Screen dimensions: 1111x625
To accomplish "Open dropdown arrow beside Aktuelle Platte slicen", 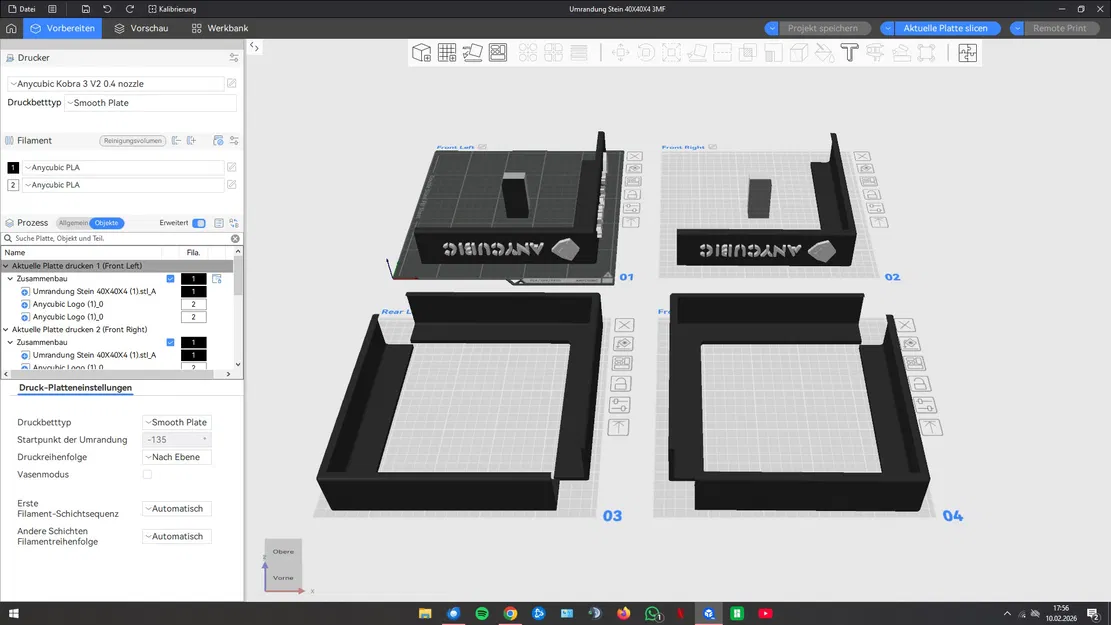I will 887,28.
